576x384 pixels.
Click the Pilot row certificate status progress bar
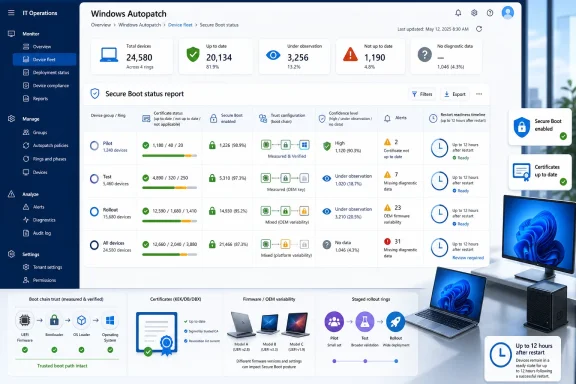click(x=169, y=156)
